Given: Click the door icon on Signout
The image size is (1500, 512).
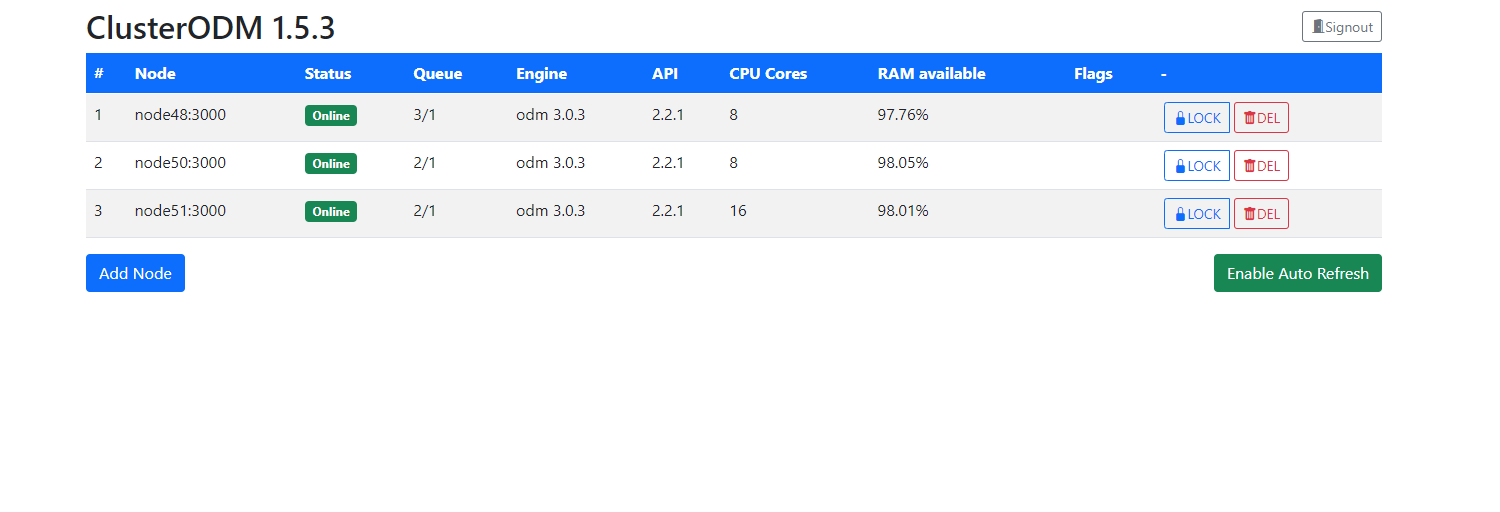Looking at the screenshot, I should (x=1318, y=27).
